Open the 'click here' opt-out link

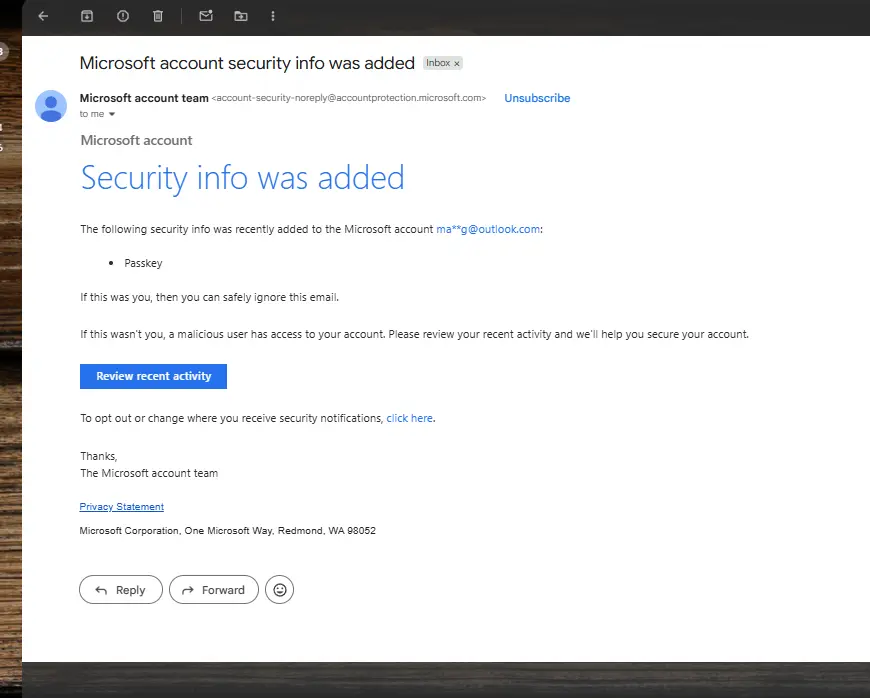click(x=409, y=418)
